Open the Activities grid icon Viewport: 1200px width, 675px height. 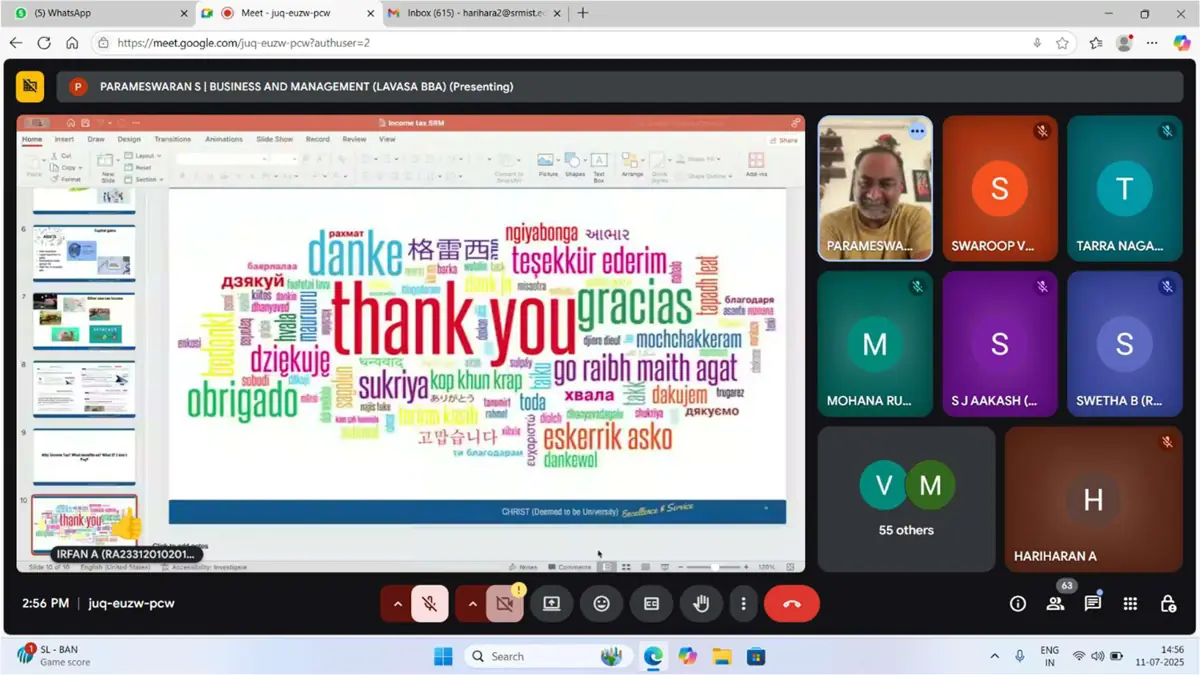point(1130,603)
